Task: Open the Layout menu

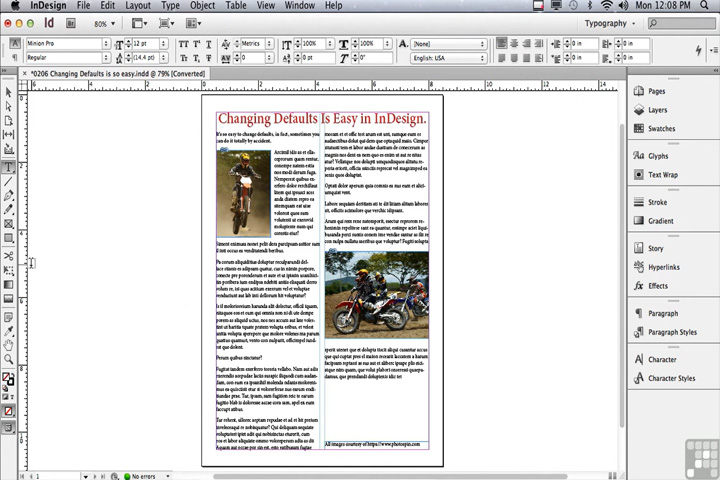Action: [138, 6]
